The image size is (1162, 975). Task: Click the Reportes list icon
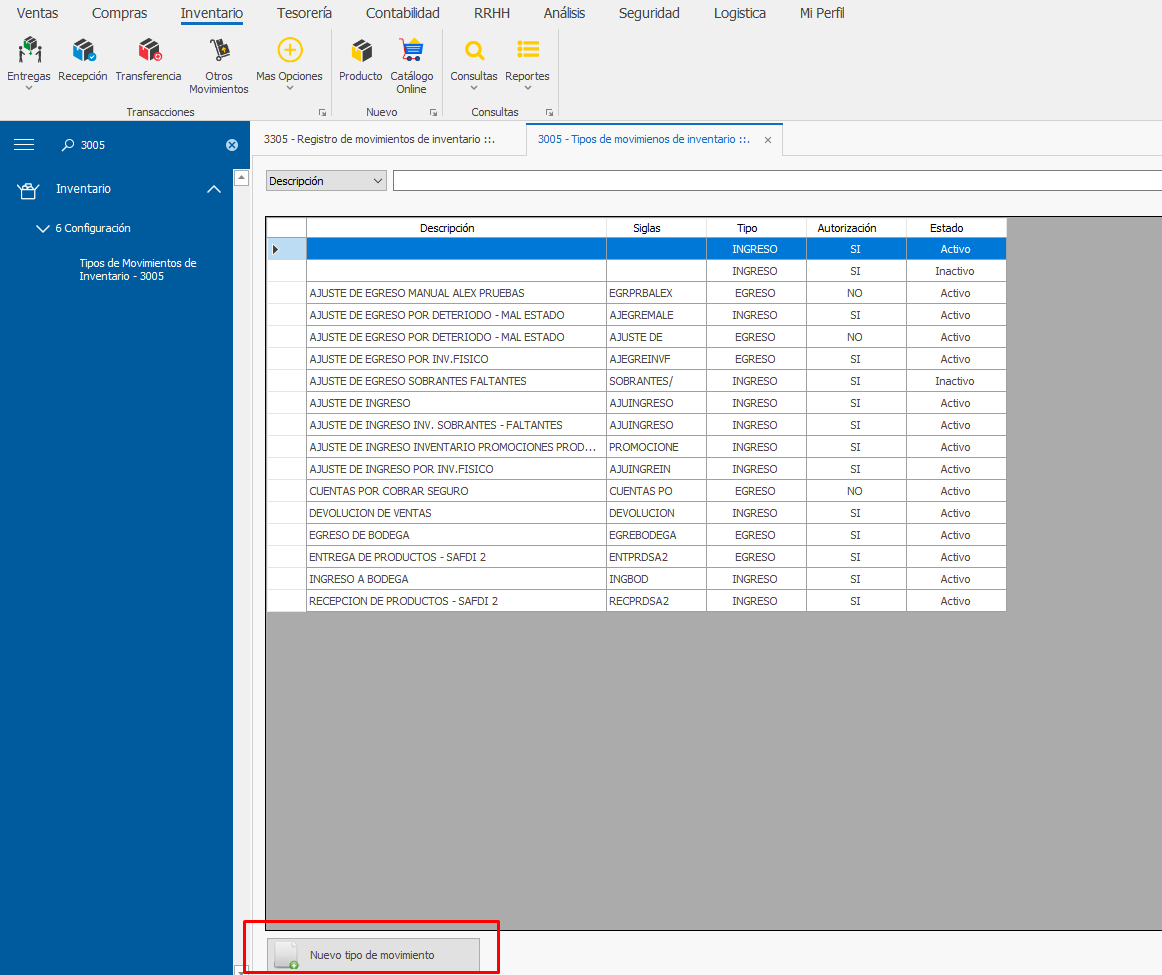527,51
